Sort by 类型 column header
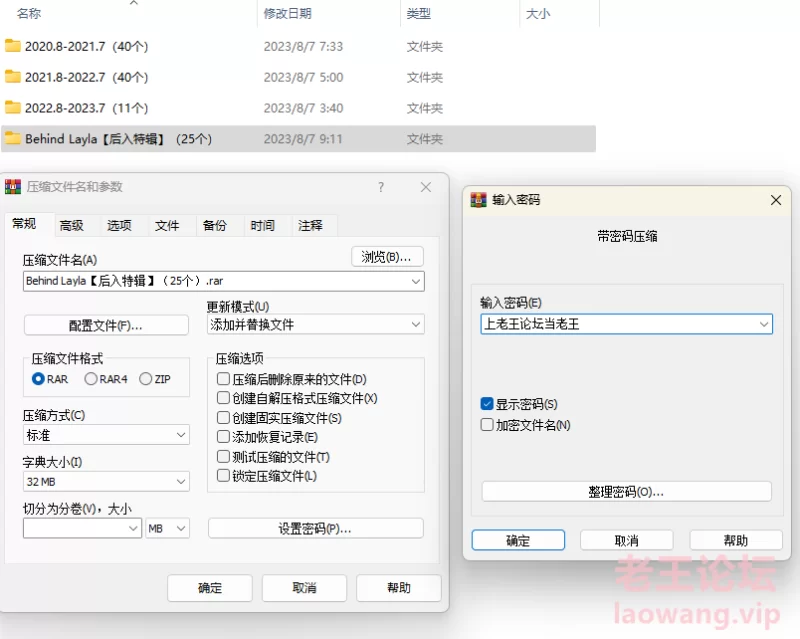 419,13
